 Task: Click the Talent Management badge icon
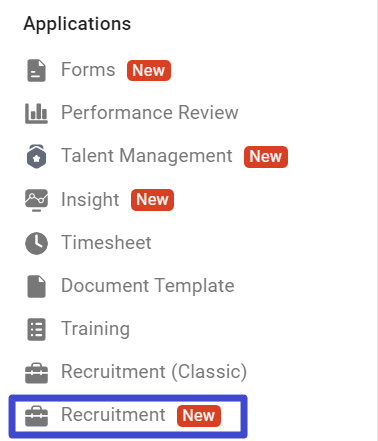tap(36, 156)
